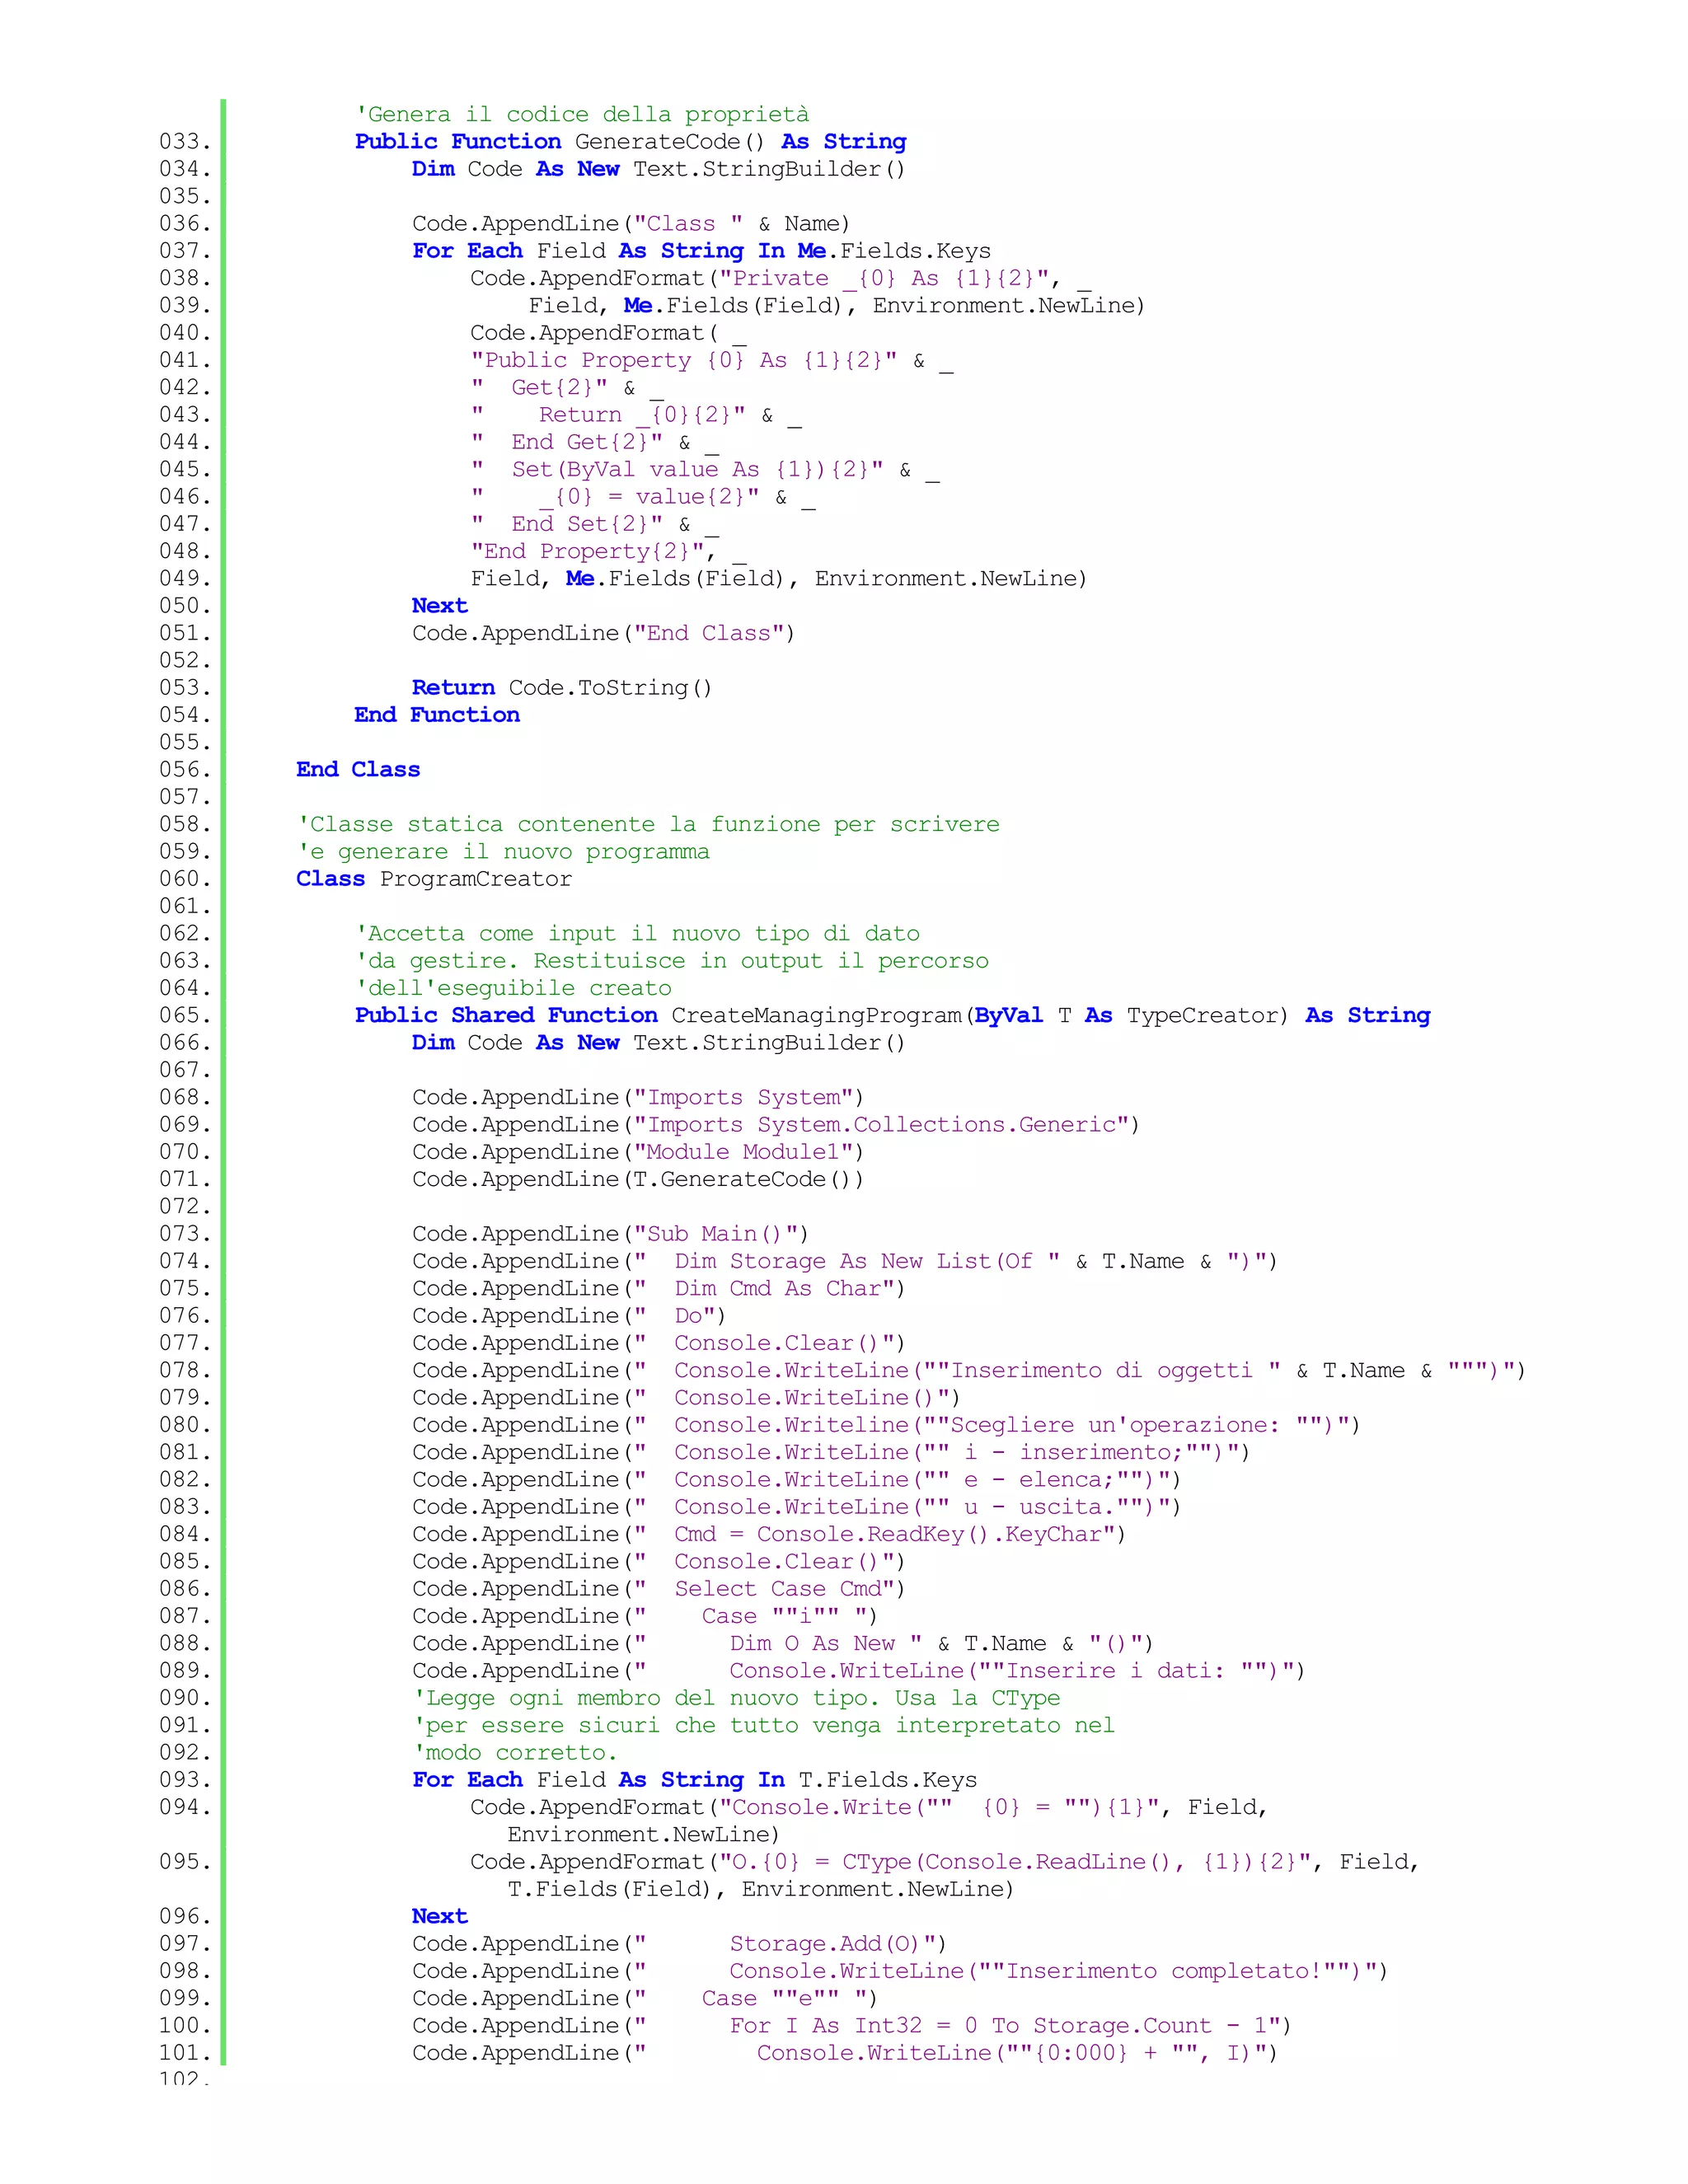Click comment 'dell'eseguibile creato' on line 064
Screen dimensions: 1688x2184
tap(514, 988)
